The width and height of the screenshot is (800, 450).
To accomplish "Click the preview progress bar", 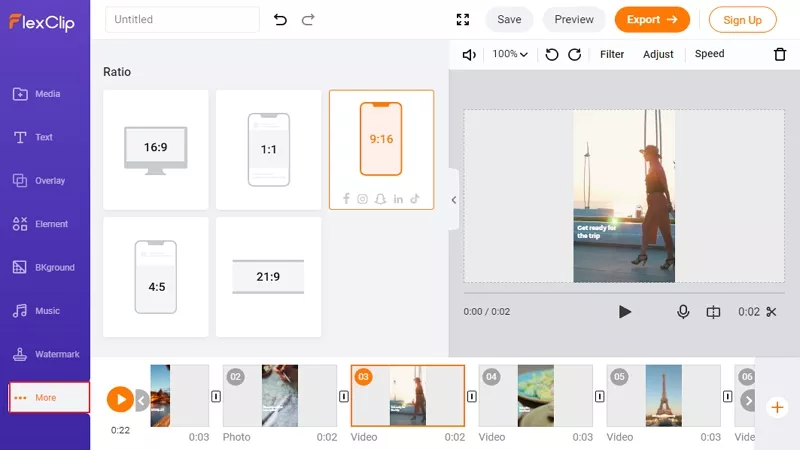I will [x=624, y=293].
